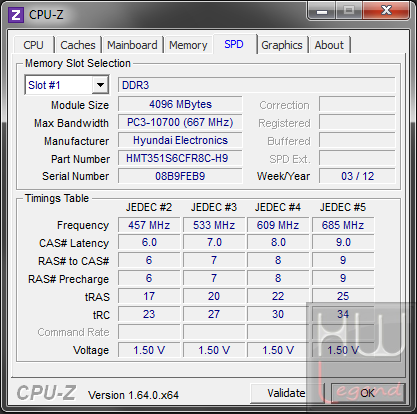Switch to the Memory tab
This screenshot has width=417, height=414.
click(188, 45)
